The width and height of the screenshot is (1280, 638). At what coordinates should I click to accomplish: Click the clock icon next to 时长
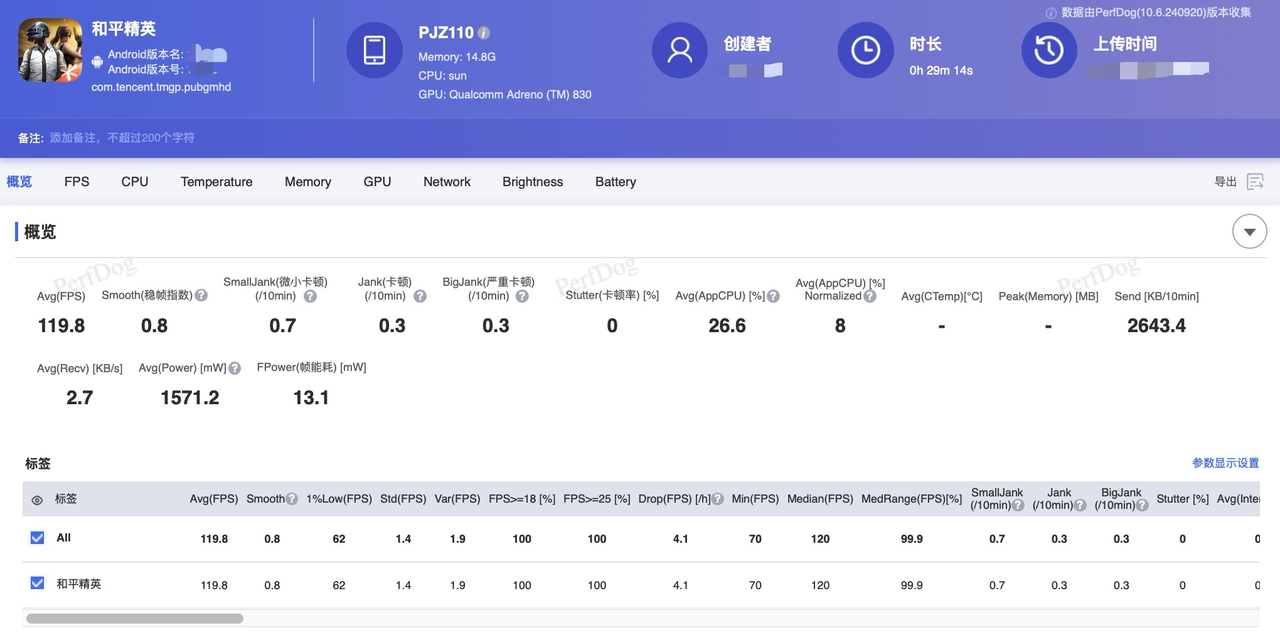pos(865,49)
